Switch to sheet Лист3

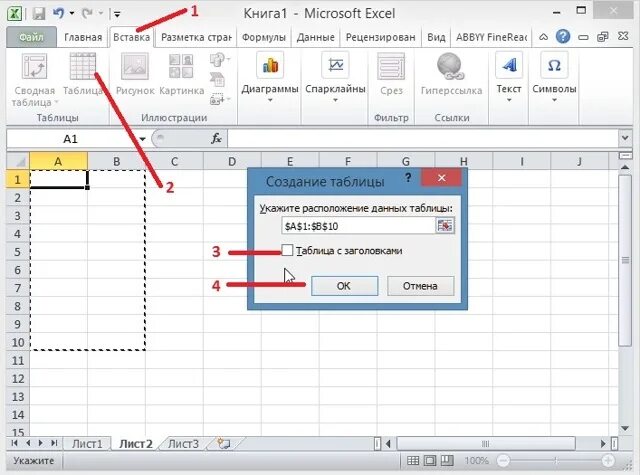click(x=183, y=444)
